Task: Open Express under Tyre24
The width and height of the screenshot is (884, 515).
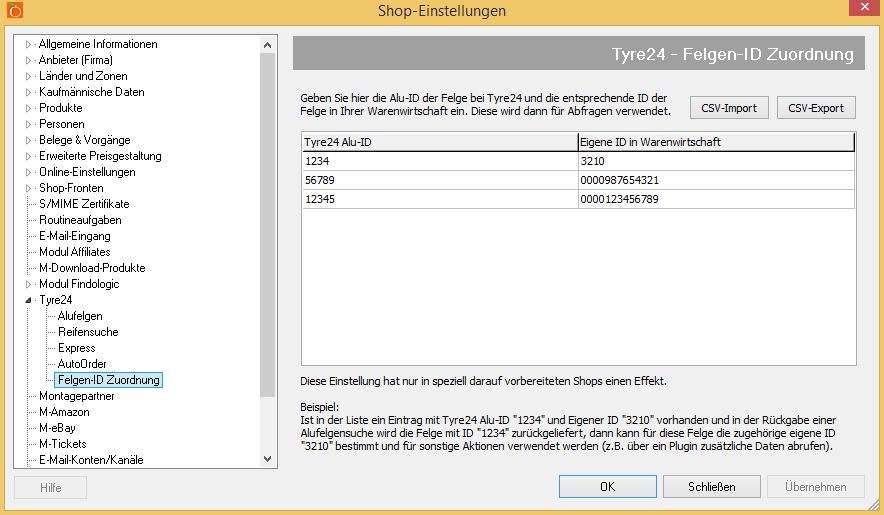Action: pyautogui.click(x=77, y=348)
